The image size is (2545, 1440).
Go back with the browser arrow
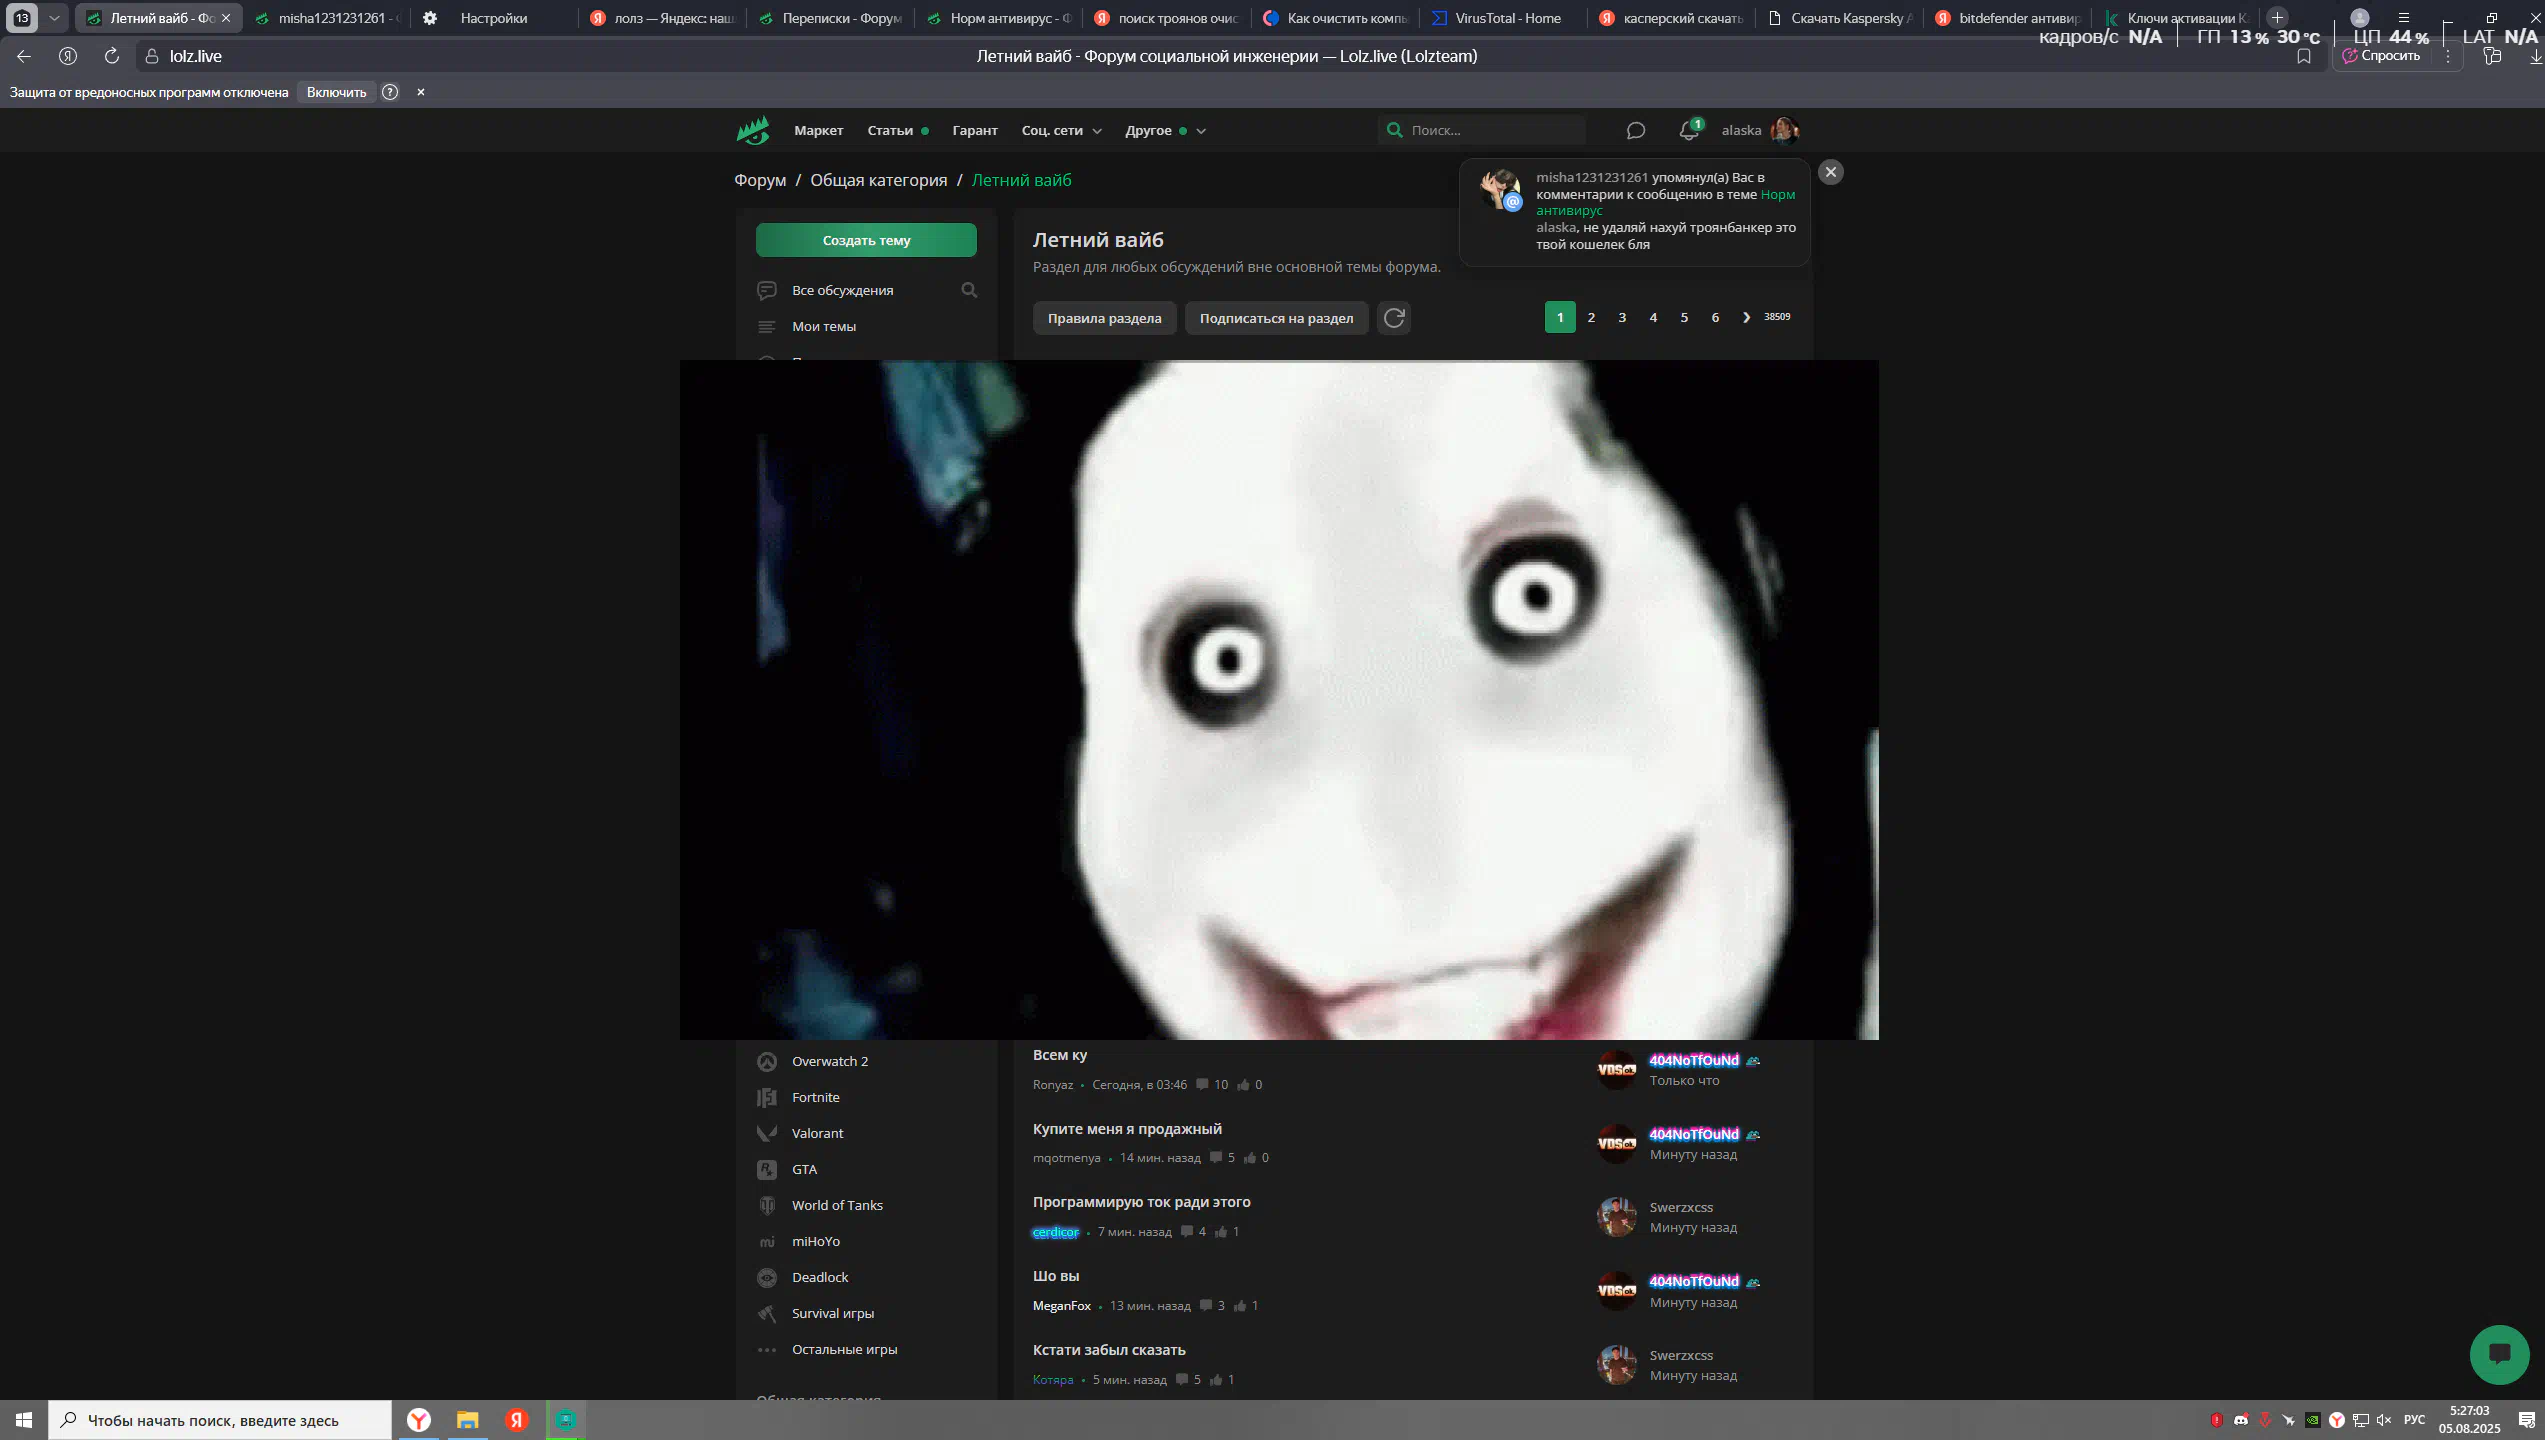click(x=24, y=56)
